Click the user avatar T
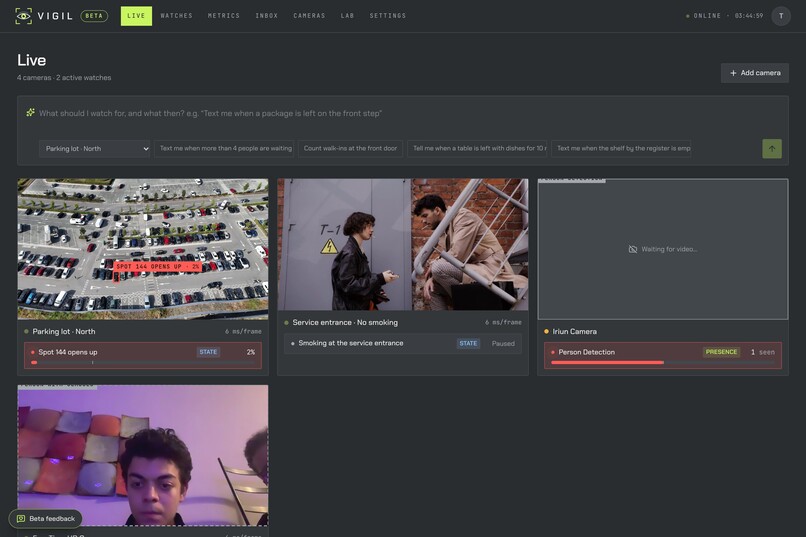The height and width of the screenshot is (537, 806). coord(781,16)
